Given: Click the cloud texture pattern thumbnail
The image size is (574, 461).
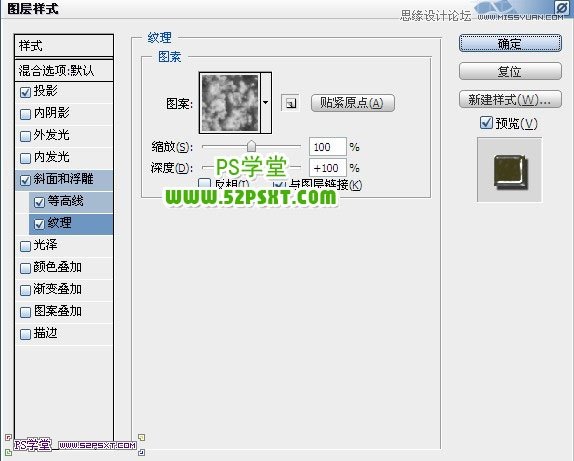Looking at the screenshot, I should tap(230, 103).
